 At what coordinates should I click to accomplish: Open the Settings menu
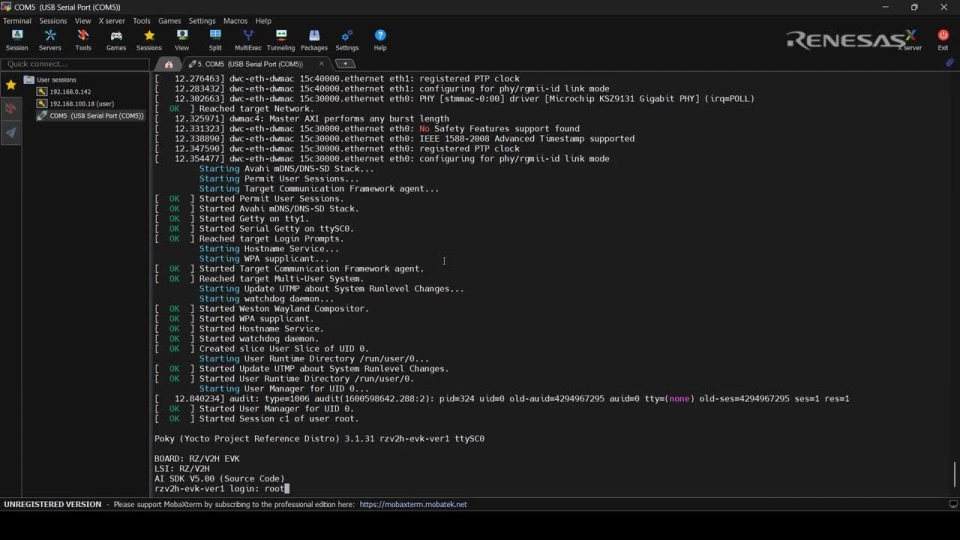[x=202, y=21]
